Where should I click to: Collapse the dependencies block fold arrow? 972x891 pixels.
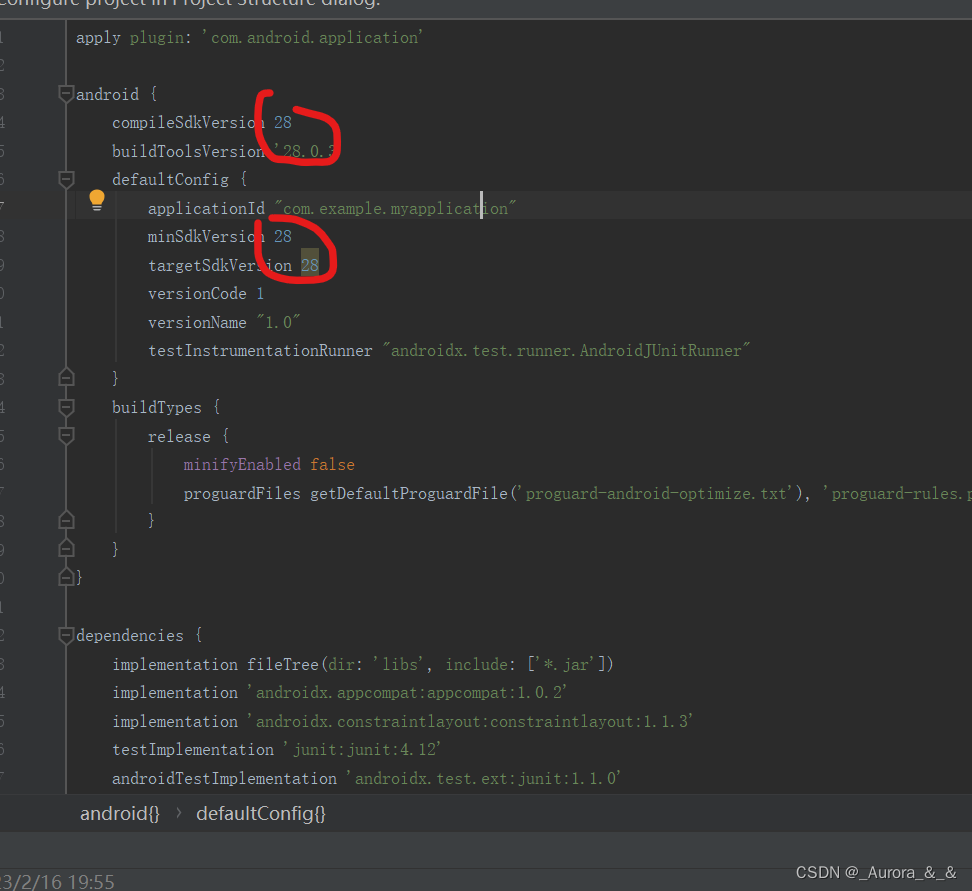(66, 634)
